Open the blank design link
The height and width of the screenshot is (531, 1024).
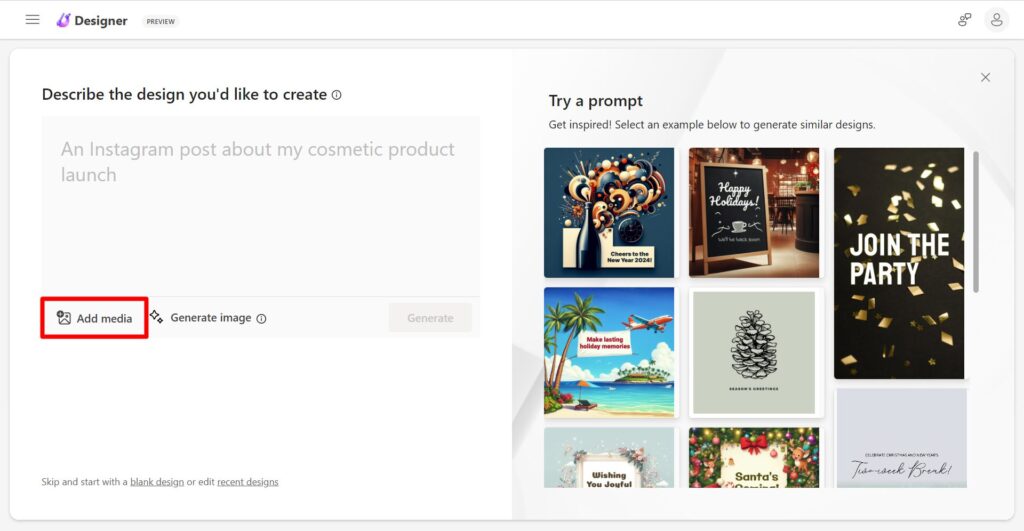tap(157, 482)
